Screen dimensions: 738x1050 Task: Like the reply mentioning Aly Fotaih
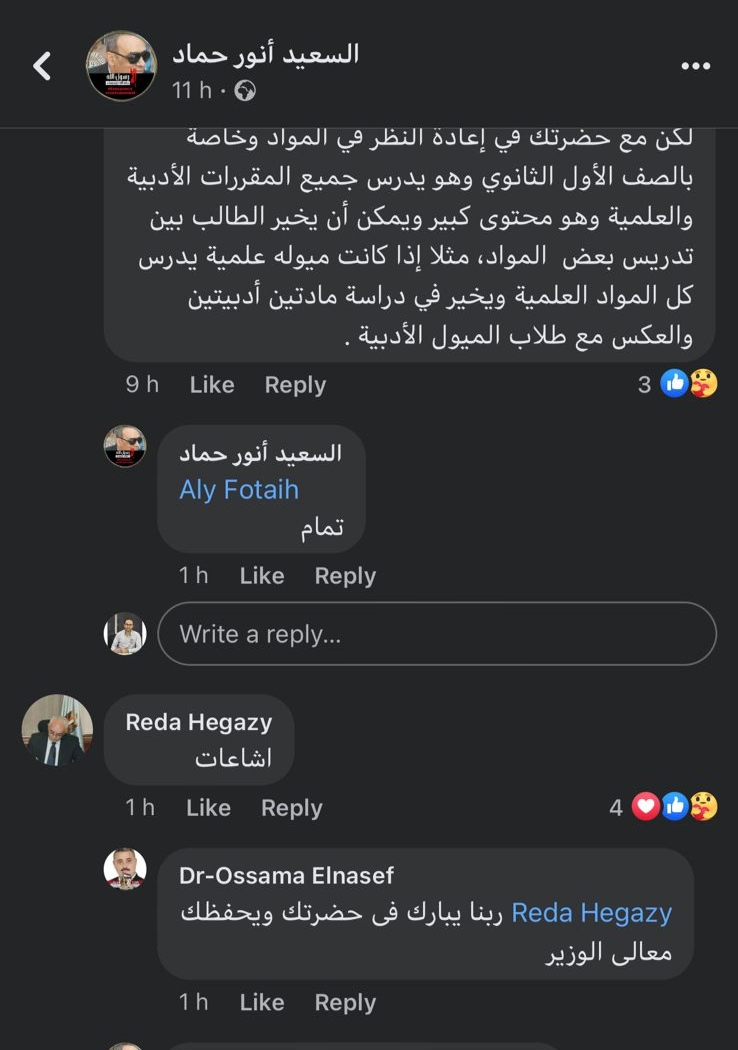262,576
